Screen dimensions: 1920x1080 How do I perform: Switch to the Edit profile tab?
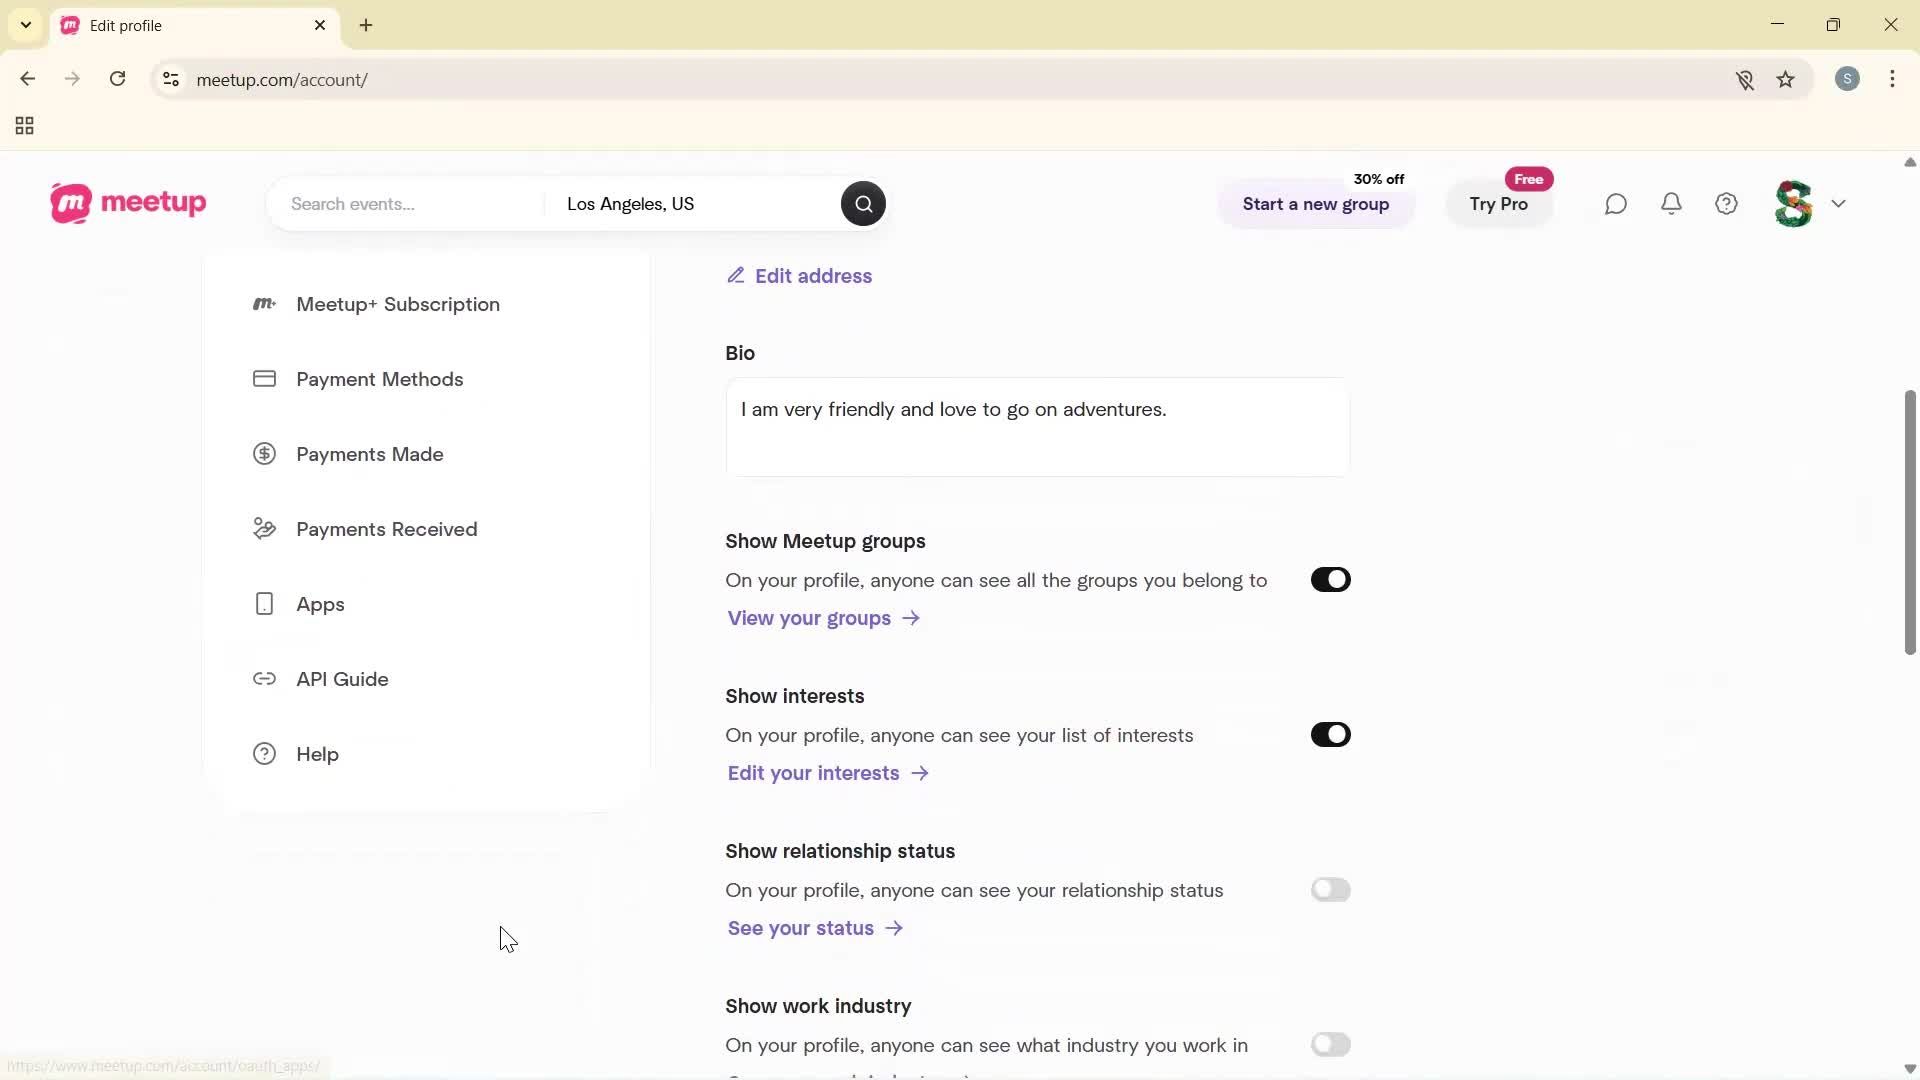tap(180, 25)
